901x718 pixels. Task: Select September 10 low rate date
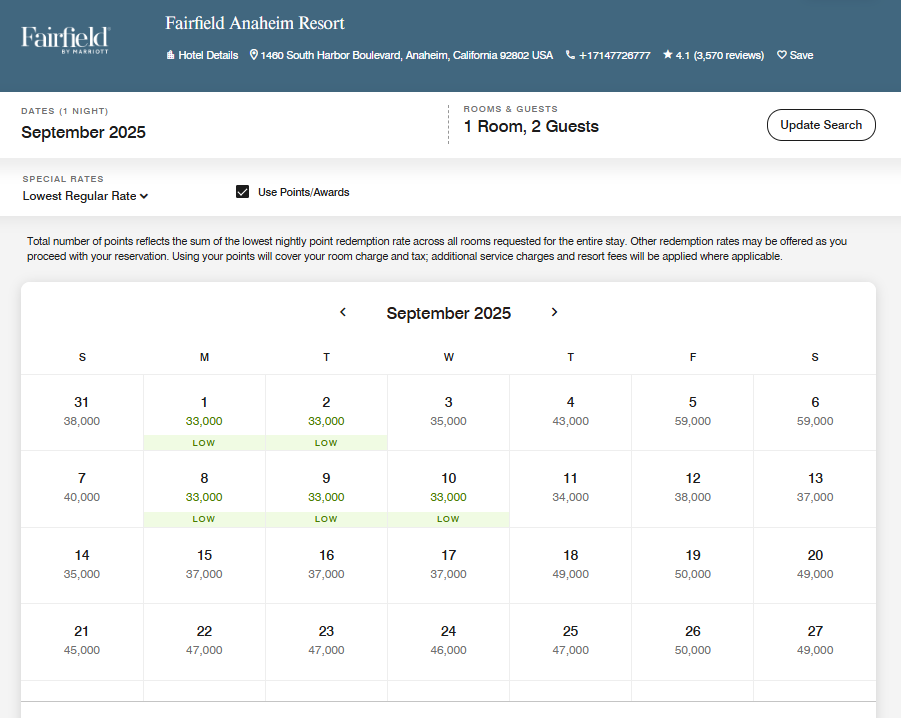pyautogui.click(x=448, y=489)
